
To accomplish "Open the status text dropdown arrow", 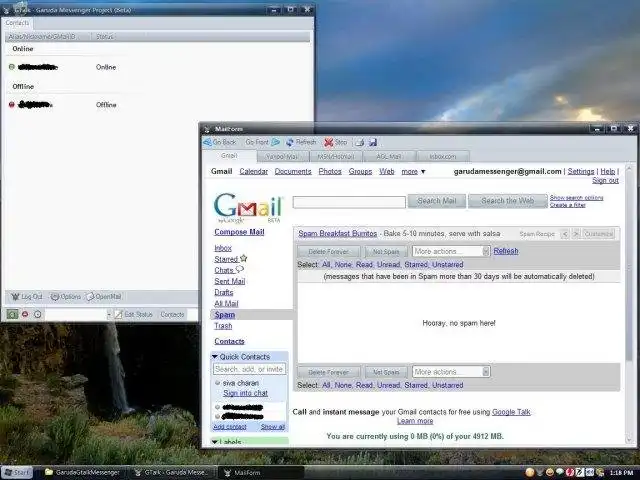I will (x=109, y=314).
